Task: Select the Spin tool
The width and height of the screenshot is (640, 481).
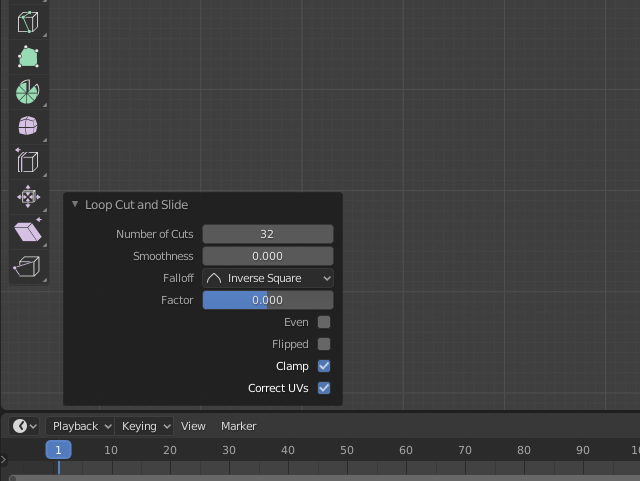Action: point(28,92)
